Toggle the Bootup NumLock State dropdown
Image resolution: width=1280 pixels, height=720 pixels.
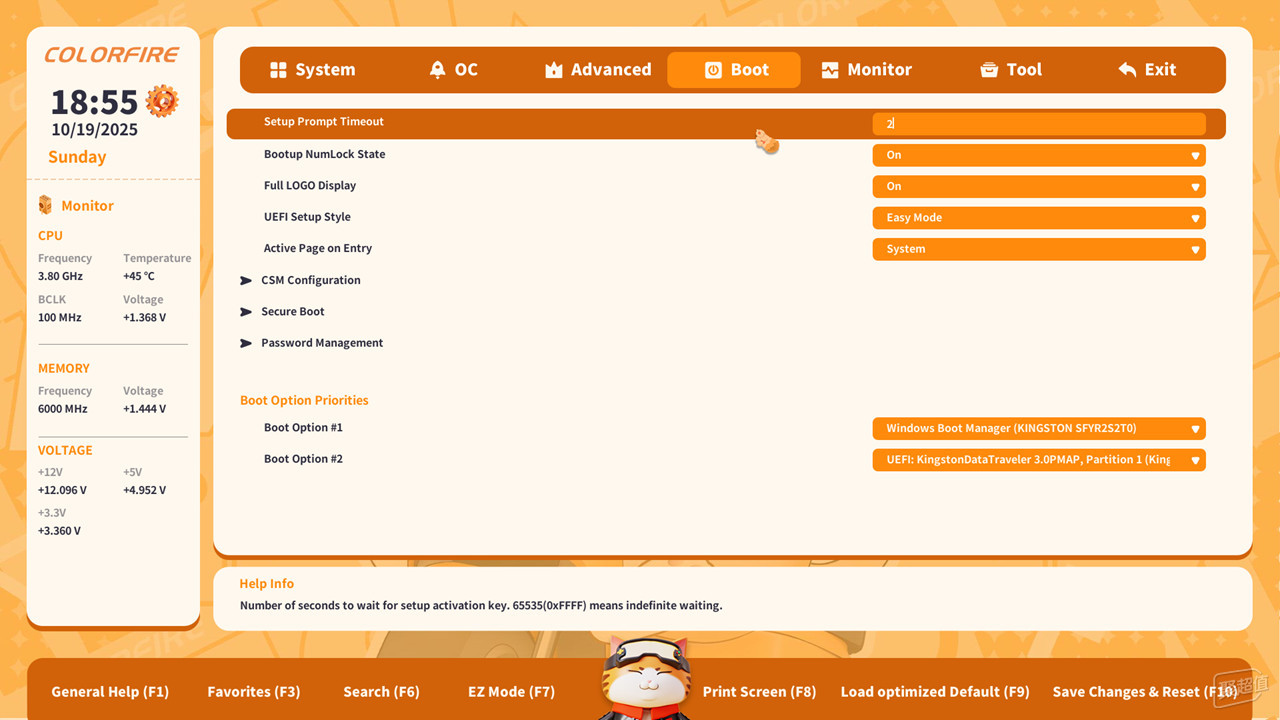1038,155
